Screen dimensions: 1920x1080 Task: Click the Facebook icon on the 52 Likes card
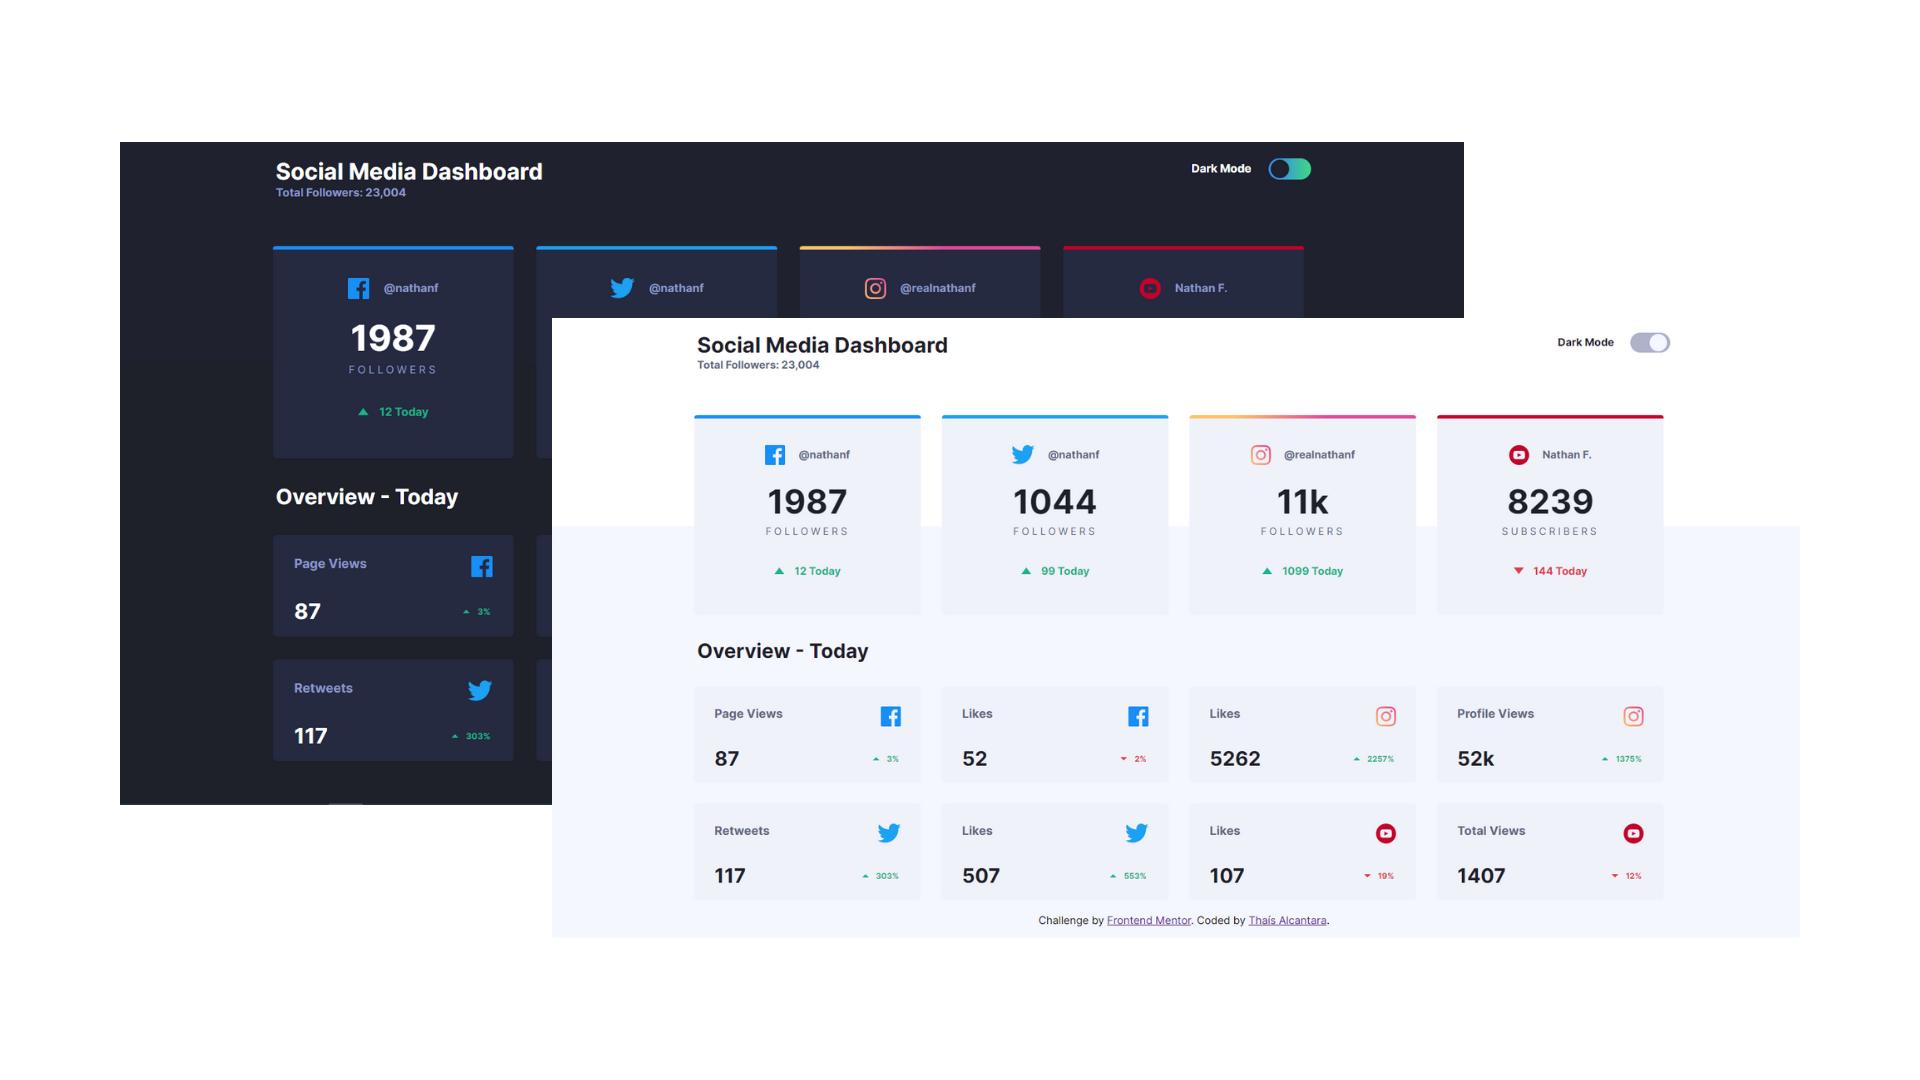point(1138,716)
